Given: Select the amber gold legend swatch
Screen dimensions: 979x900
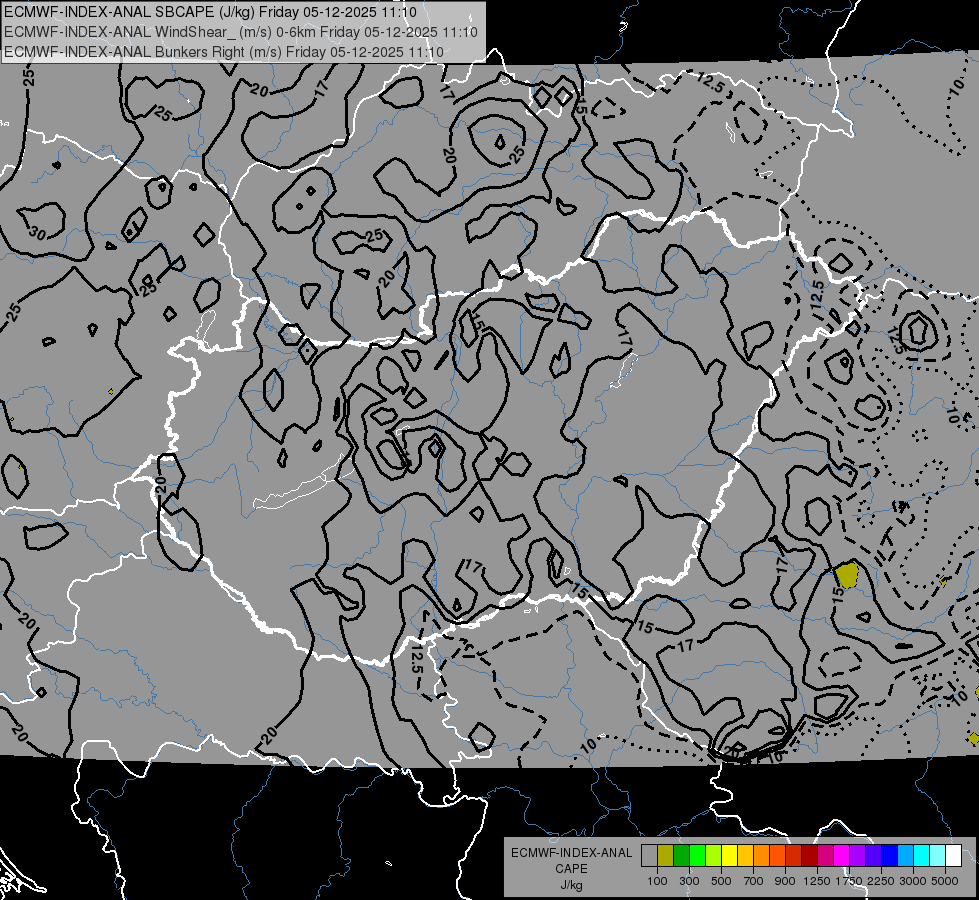Looking at the screenshot, I should (x=745, y=856).
